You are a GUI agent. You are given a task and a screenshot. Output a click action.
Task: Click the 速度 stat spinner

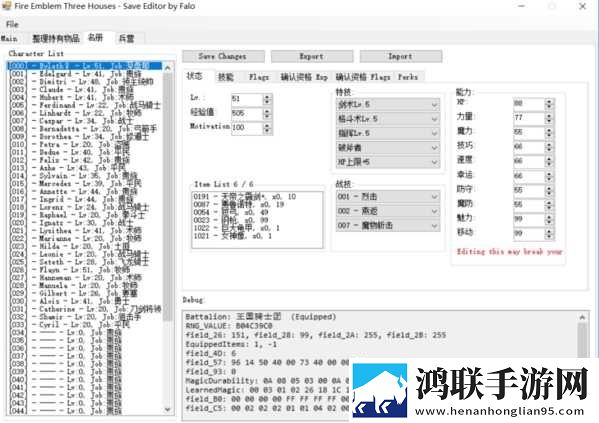click(x=549, y=161)
